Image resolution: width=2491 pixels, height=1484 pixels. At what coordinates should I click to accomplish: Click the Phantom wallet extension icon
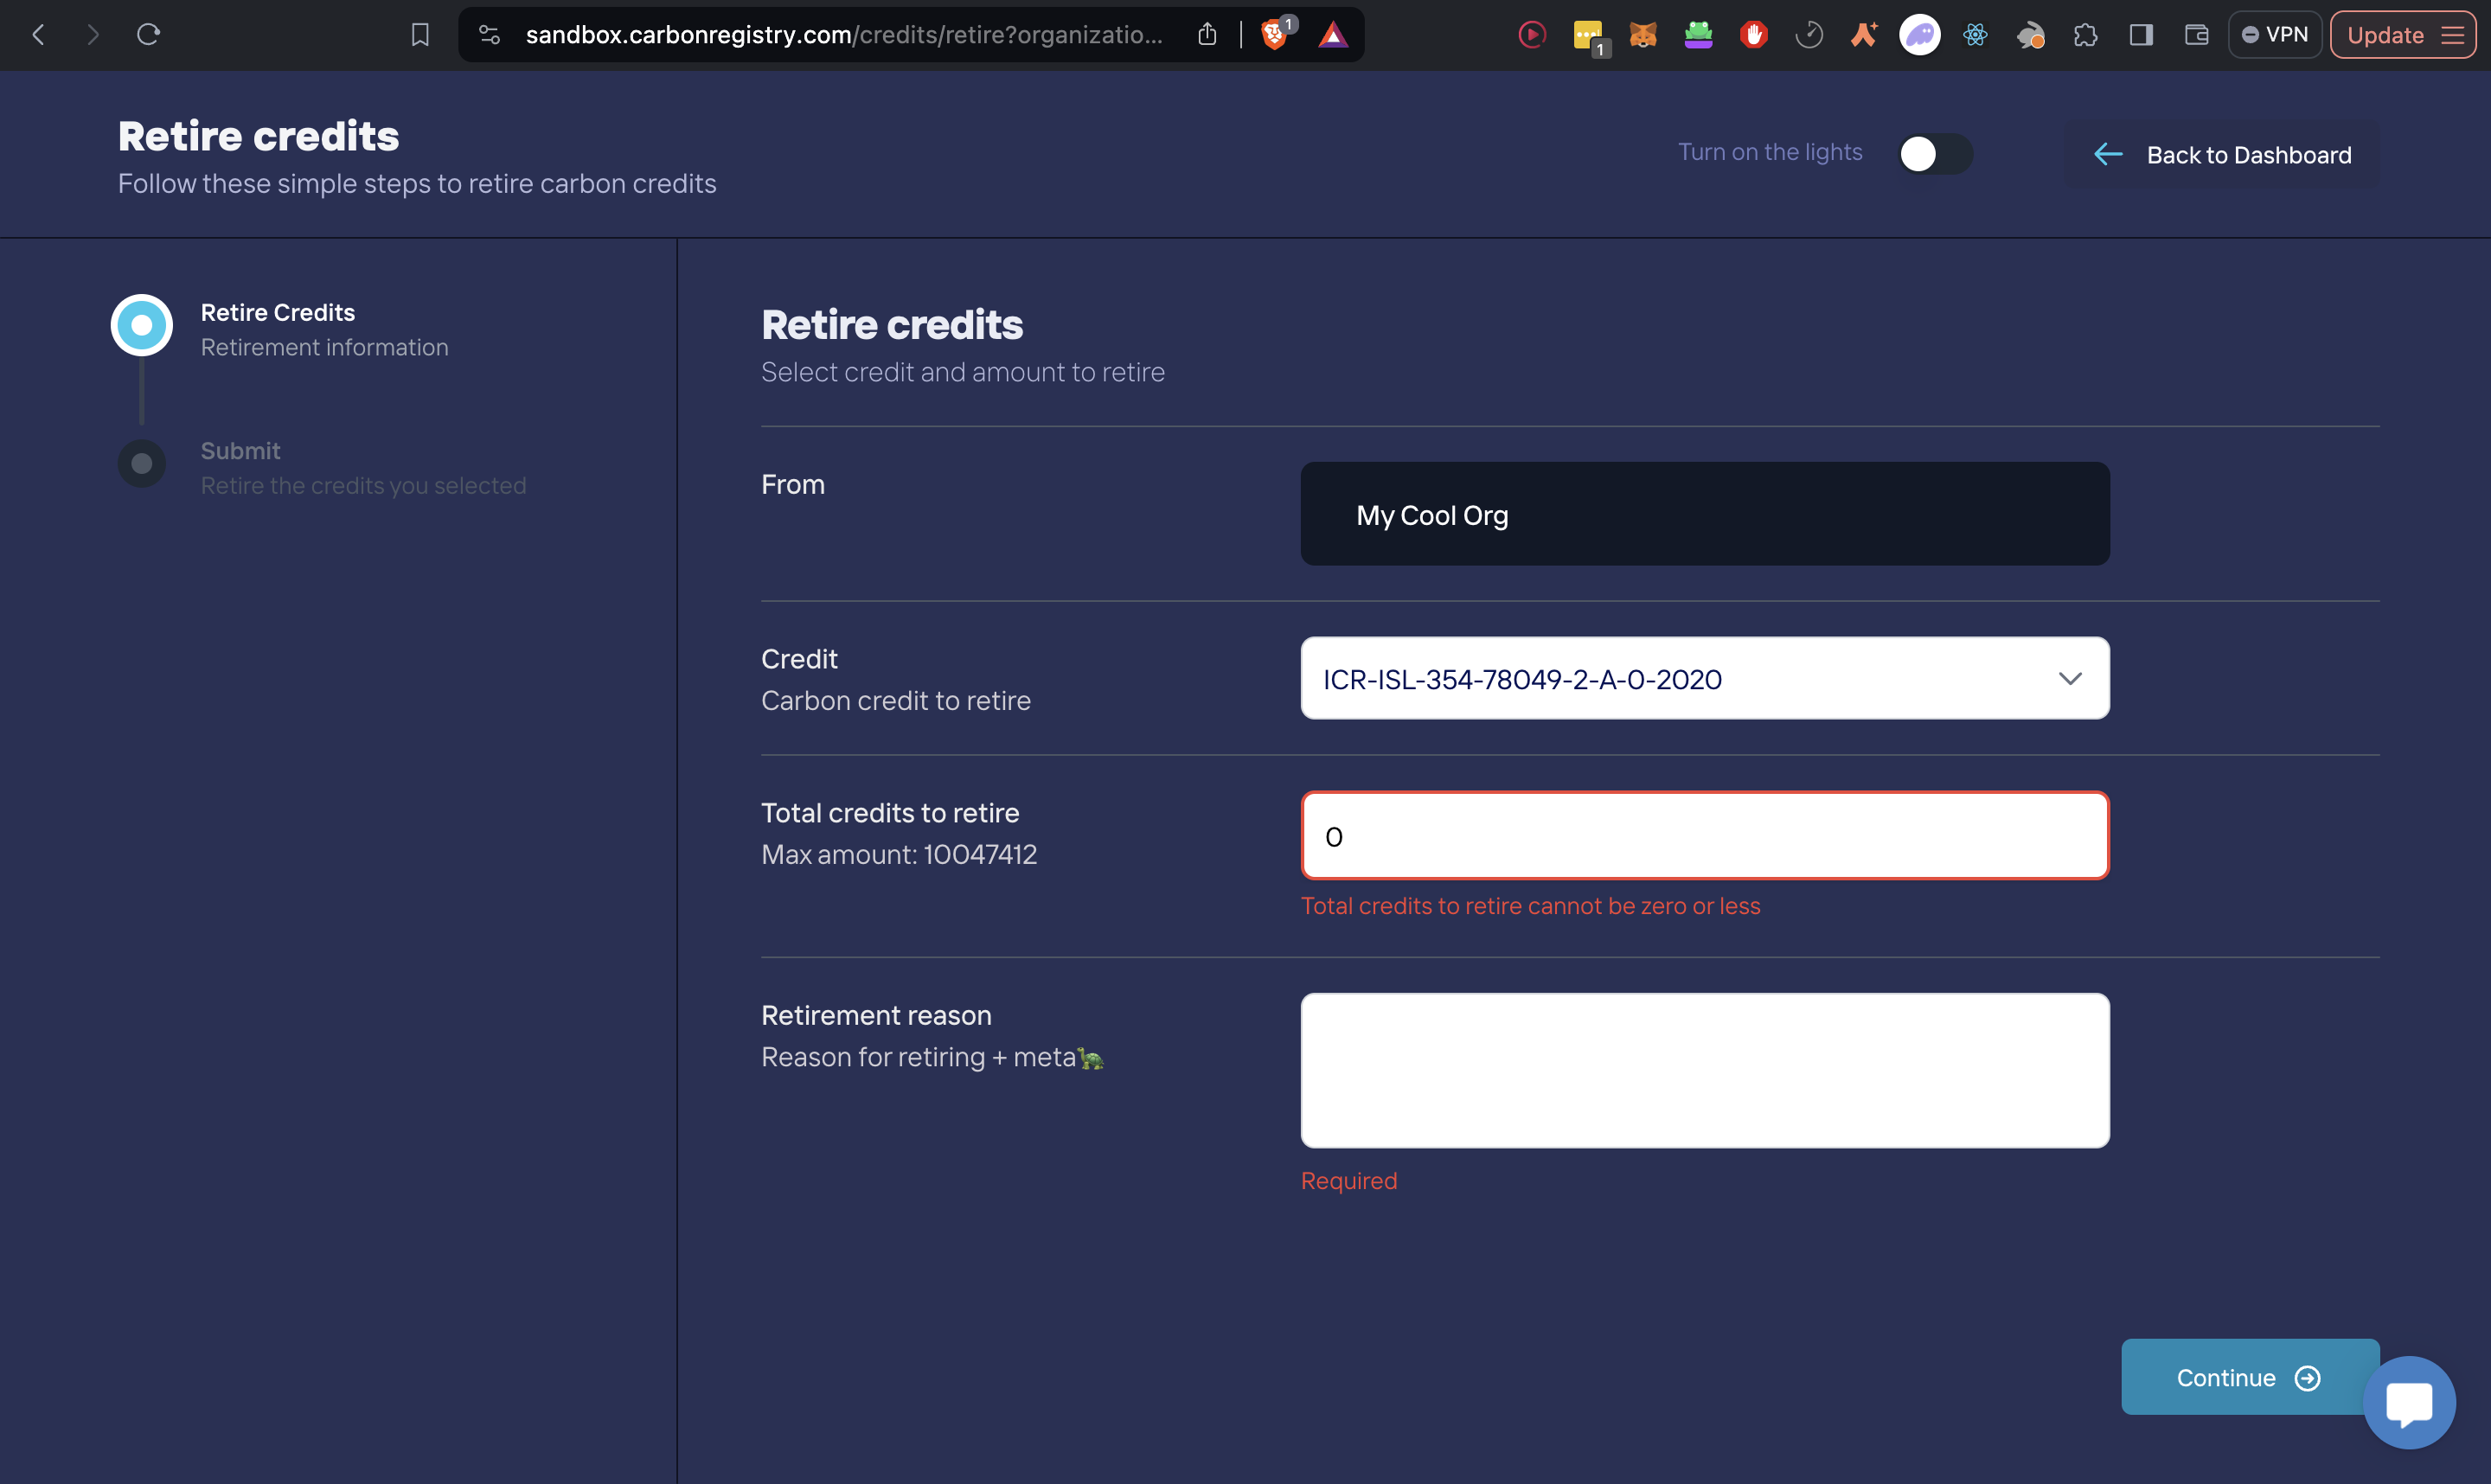click(1919, 35)
